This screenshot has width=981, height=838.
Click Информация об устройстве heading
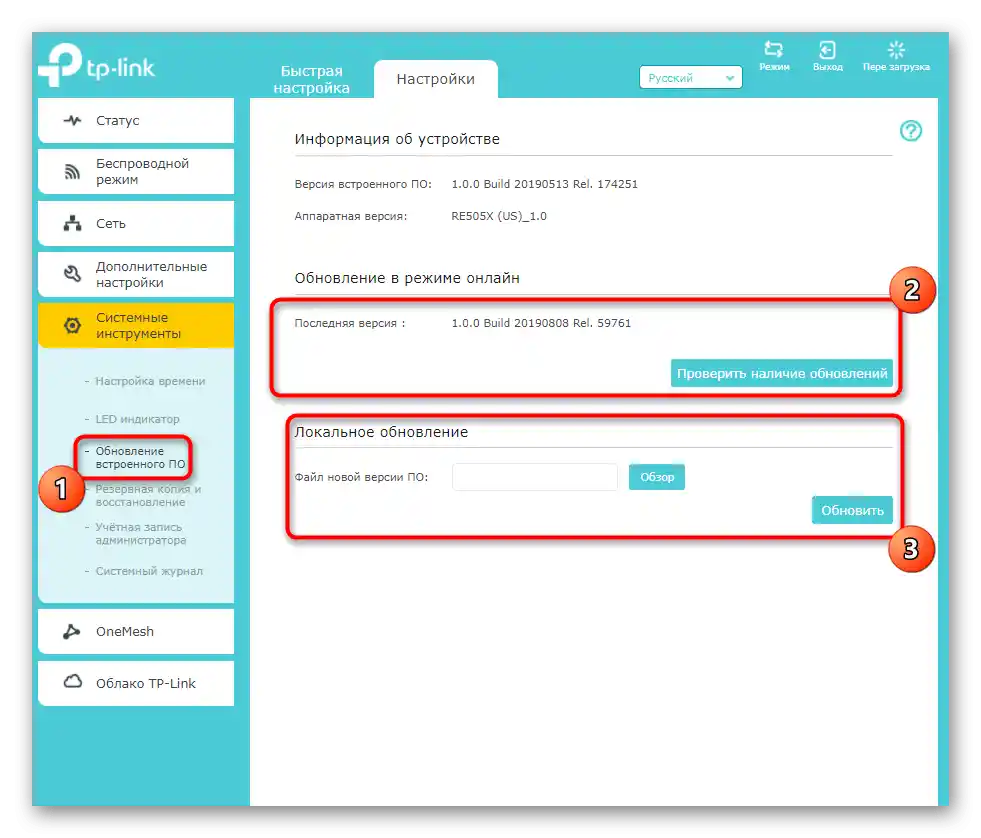[397, 139]
